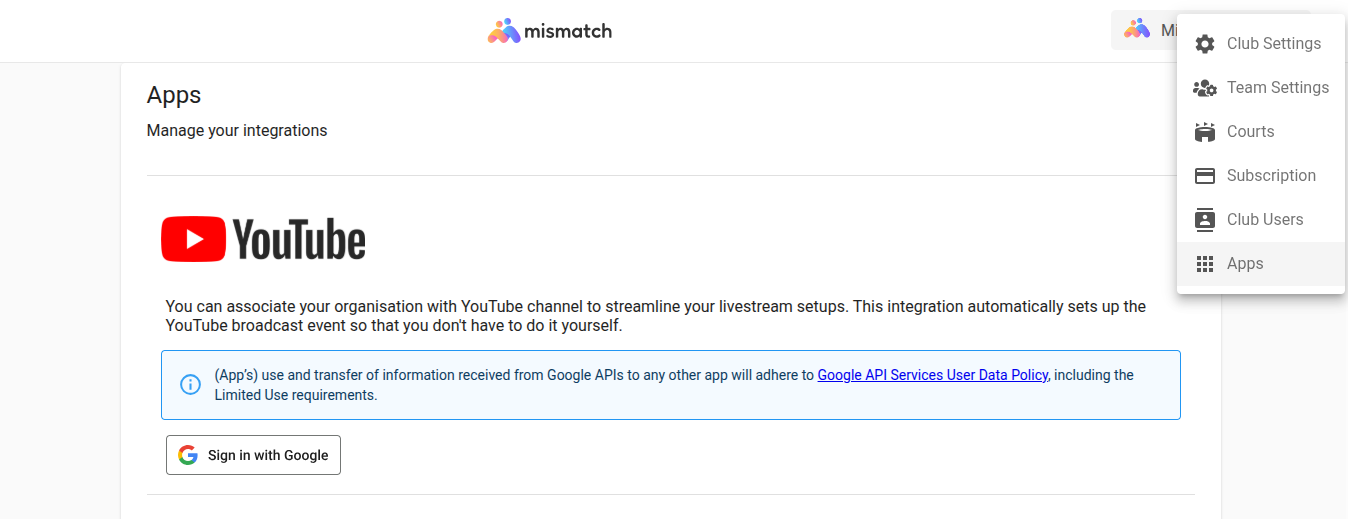Click the YouTube logo
Image resolution: width=1348 pixels, height=519 pixels.
point(264,240)
